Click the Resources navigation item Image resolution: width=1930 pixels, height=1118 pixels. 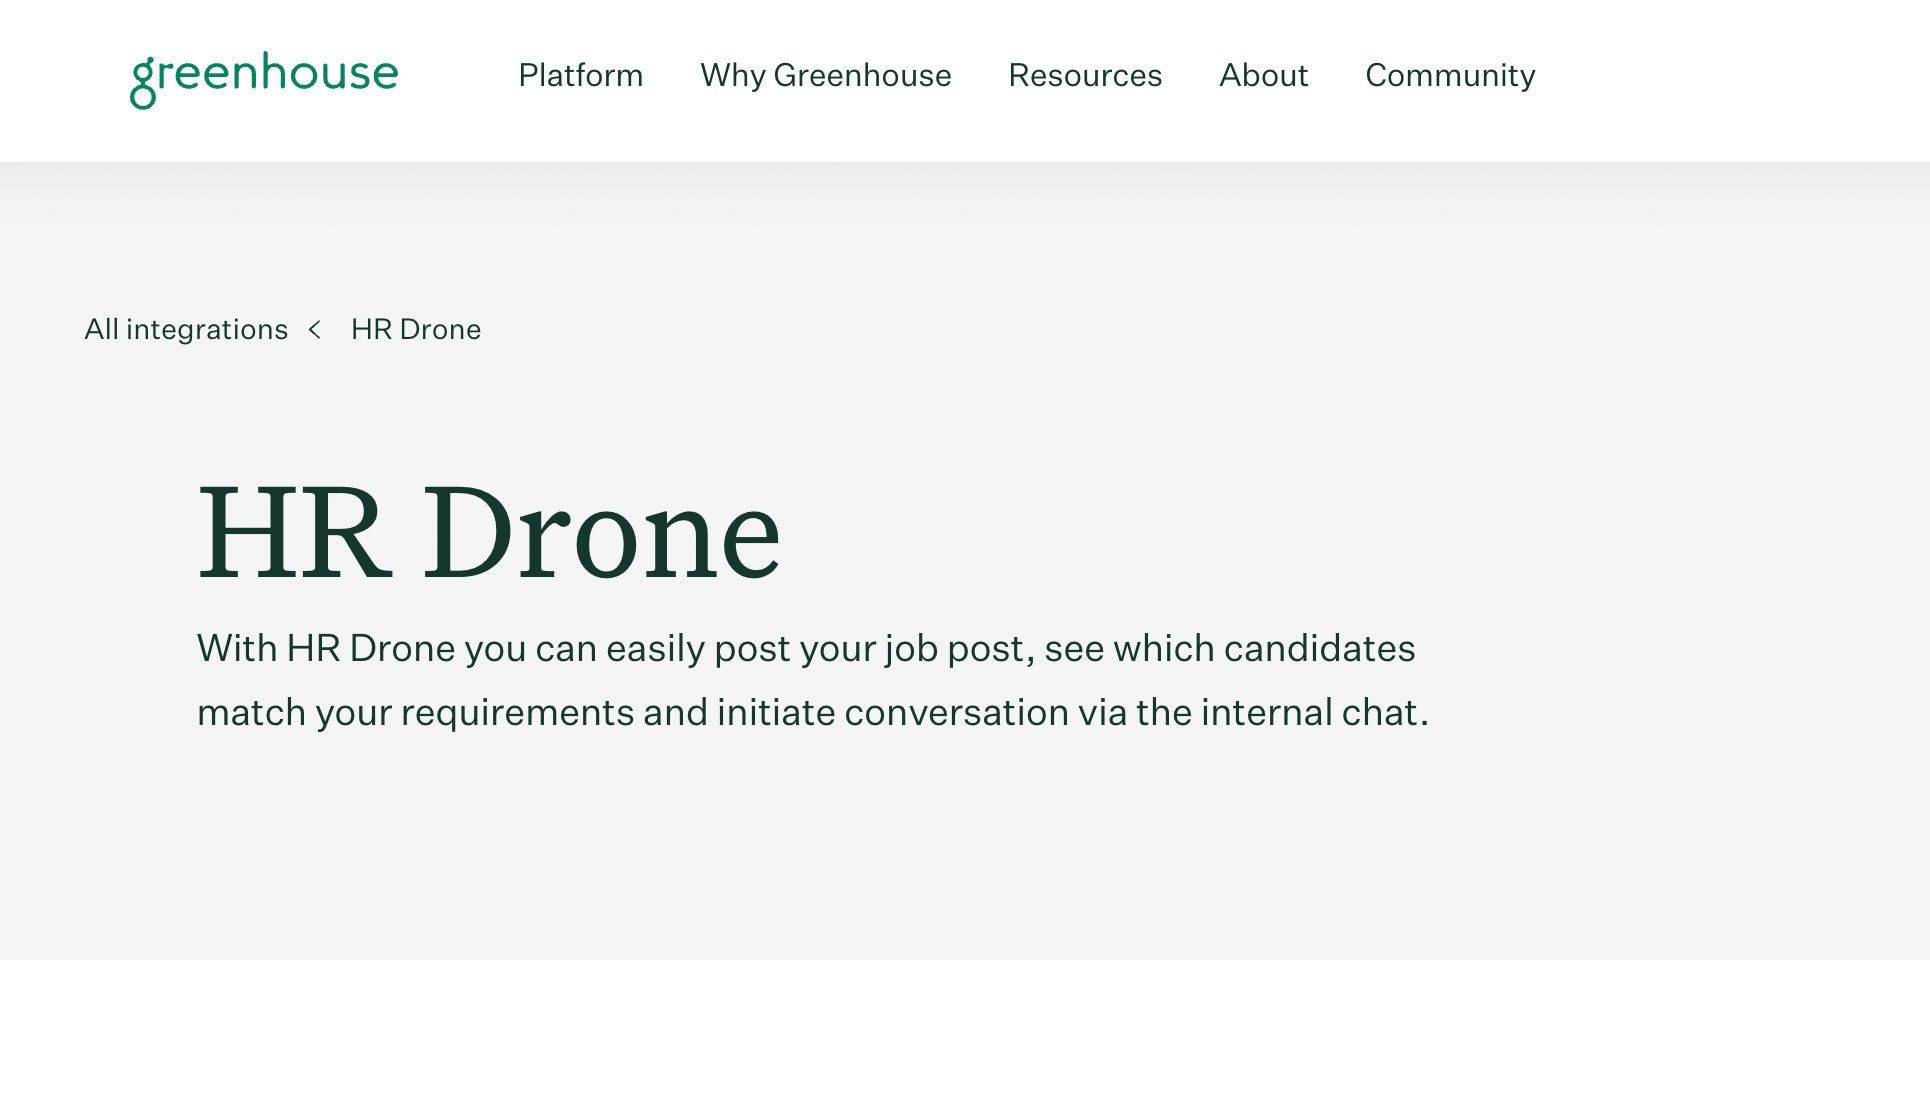[1085, 76]
